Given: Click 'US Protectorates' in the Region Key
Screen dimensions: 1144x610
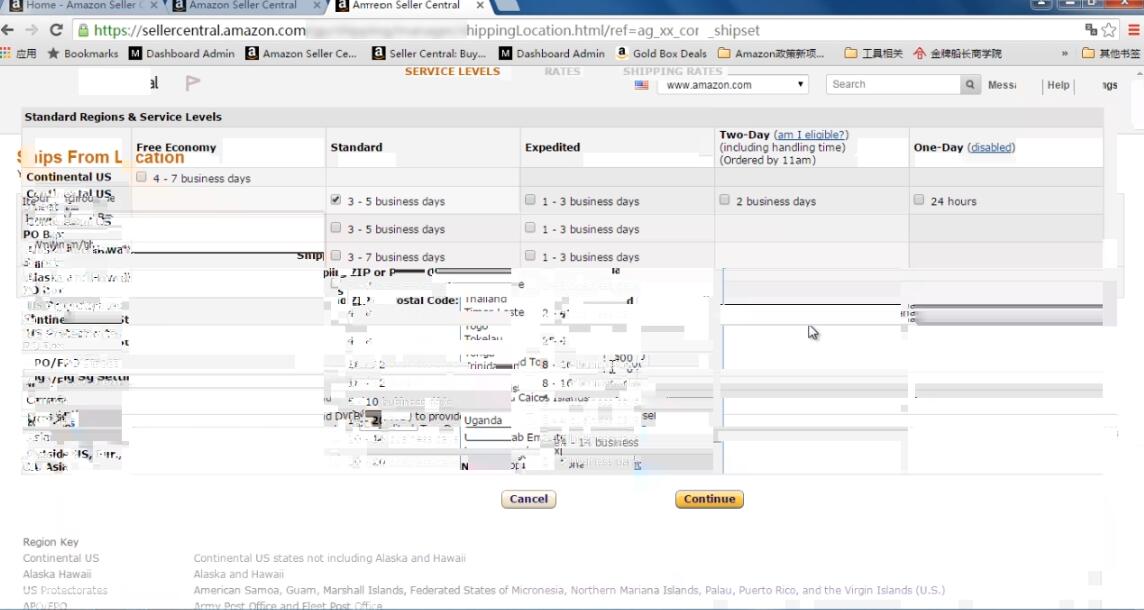Looking at the screenshot, I should click(65, 590).
